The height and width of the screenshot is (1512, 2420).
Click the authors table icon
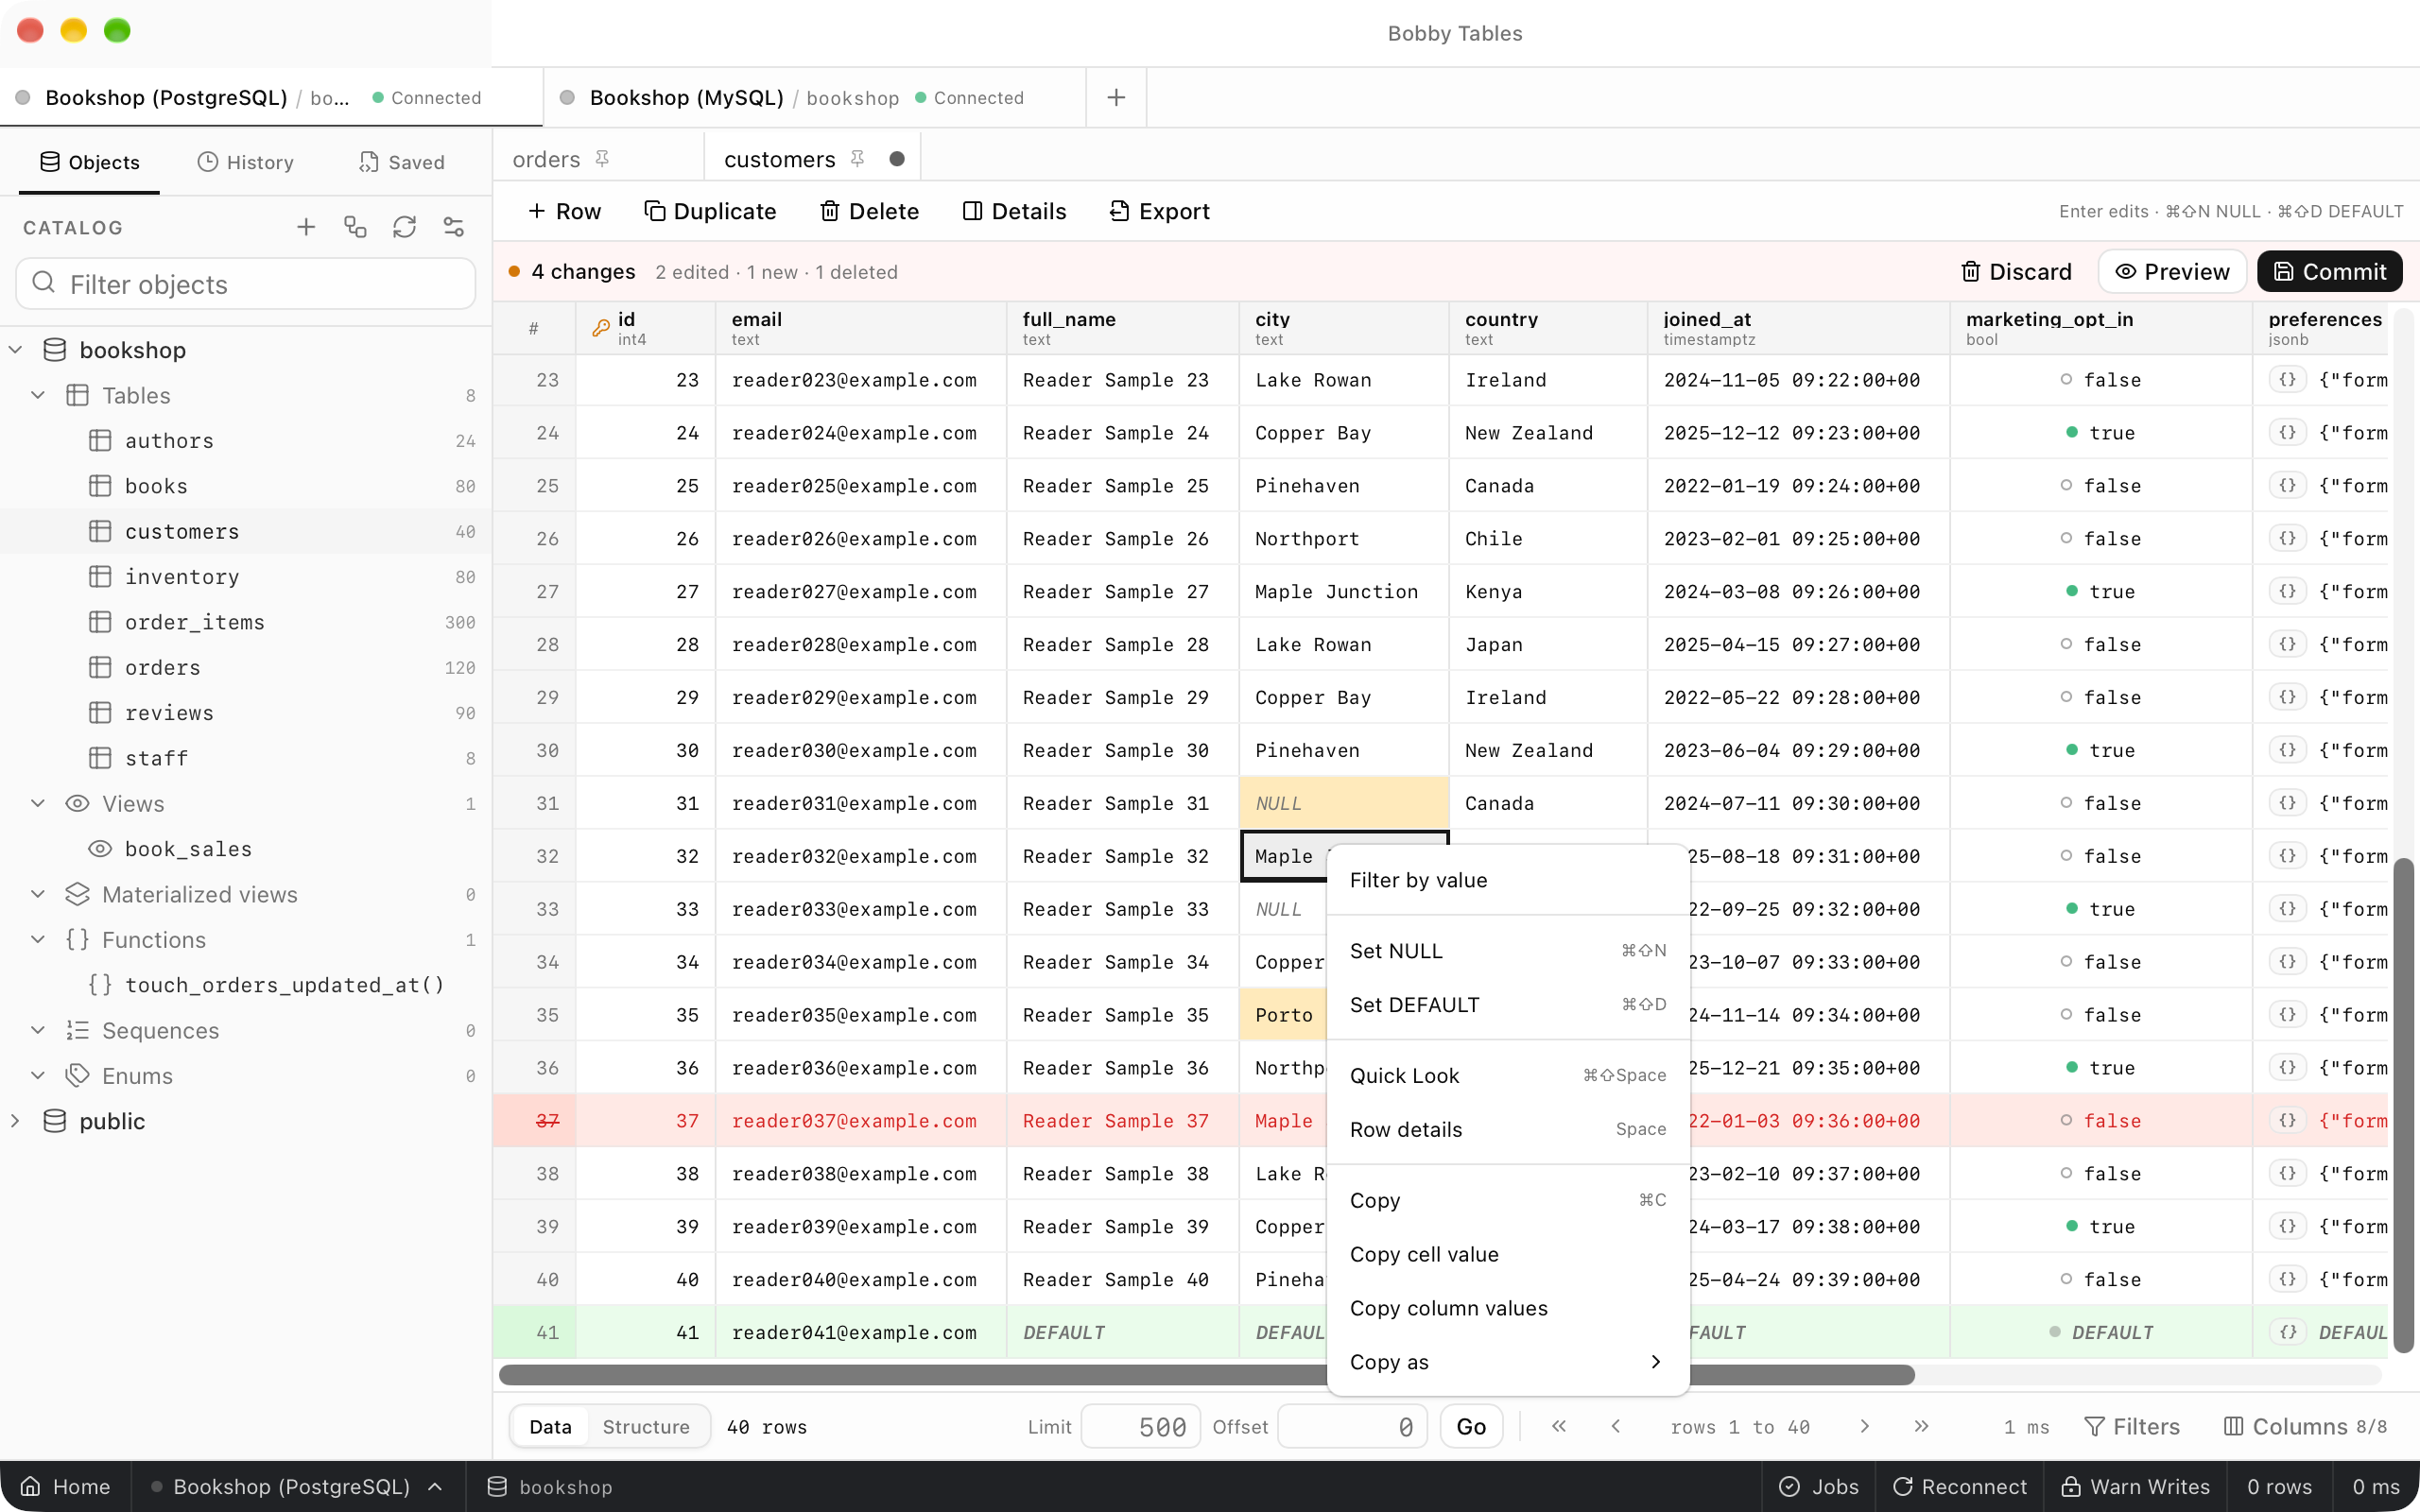pyautogui.click(x=100, y=441)
